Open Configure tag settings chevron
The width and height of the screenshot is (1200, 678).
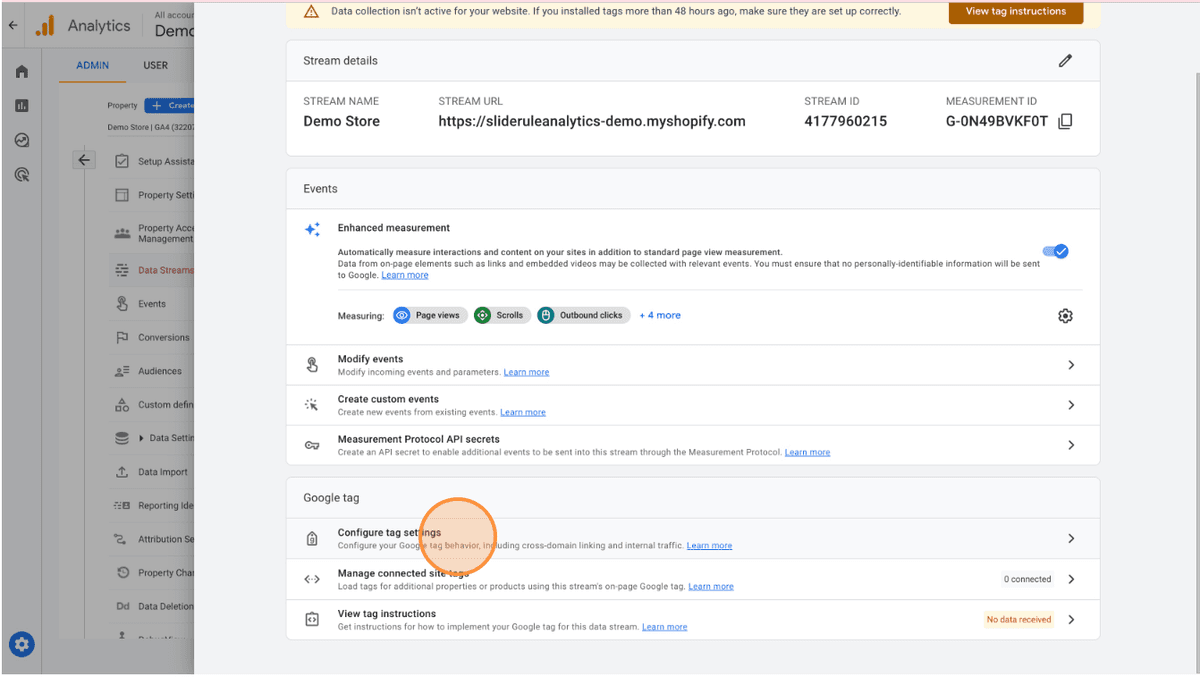click(x=1071, y=538)
